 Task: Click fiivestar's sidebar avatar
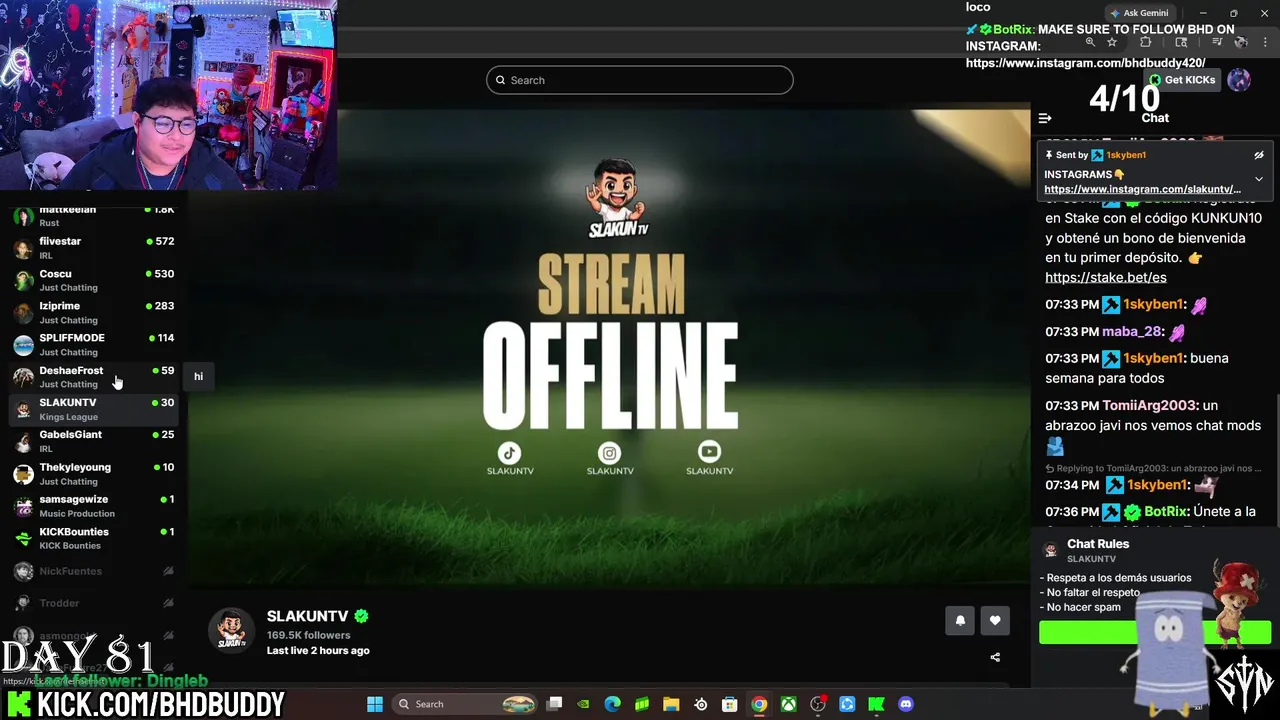tap(23, 248)
